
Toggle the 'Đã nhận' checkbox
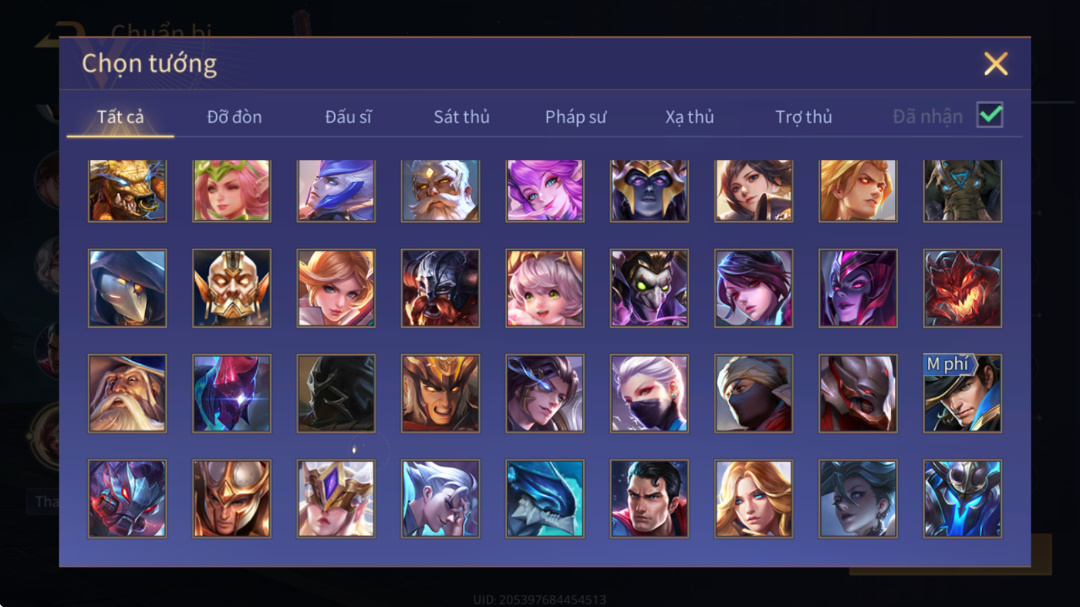[x=990, y=115]
